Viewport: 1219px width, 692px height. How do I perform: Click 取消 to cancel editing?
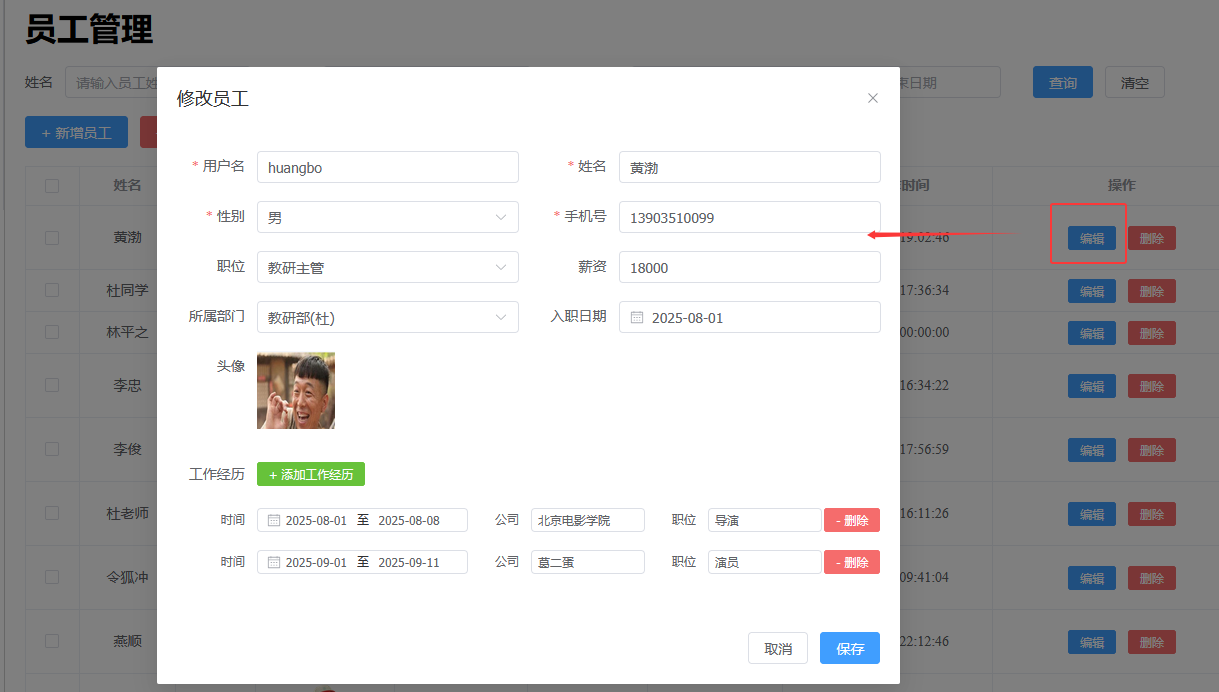click(778, 649)
